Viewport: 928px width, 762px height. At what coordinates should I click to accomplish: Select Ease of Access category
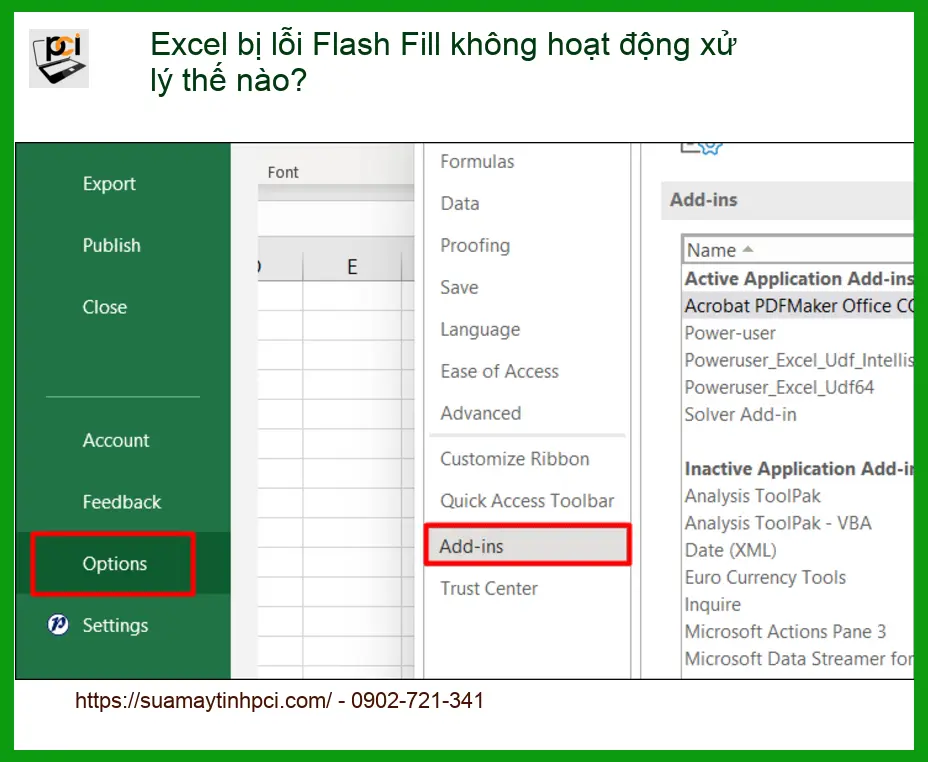pos(500,372)
